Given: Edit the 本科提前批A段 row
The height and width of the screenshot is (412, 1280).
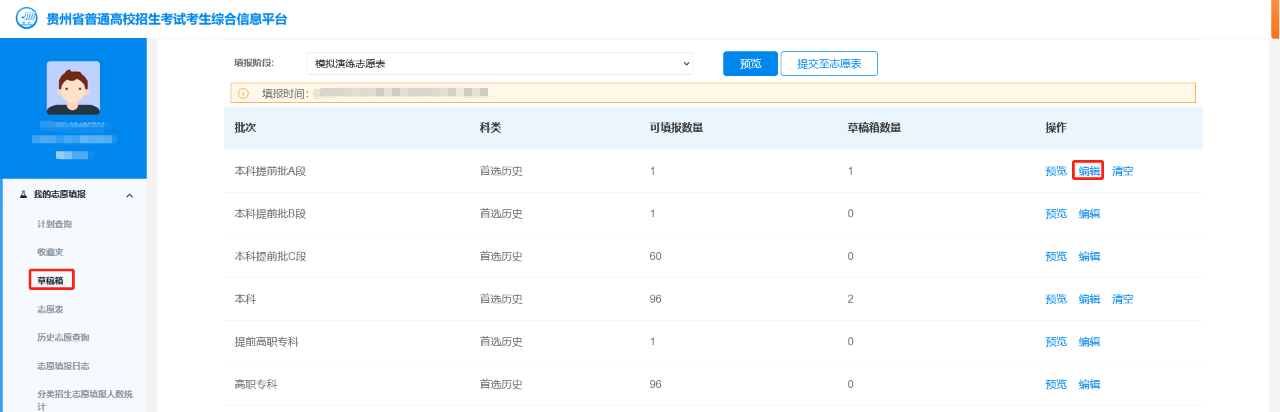Looking at the screenshot, I should 1089,171.
